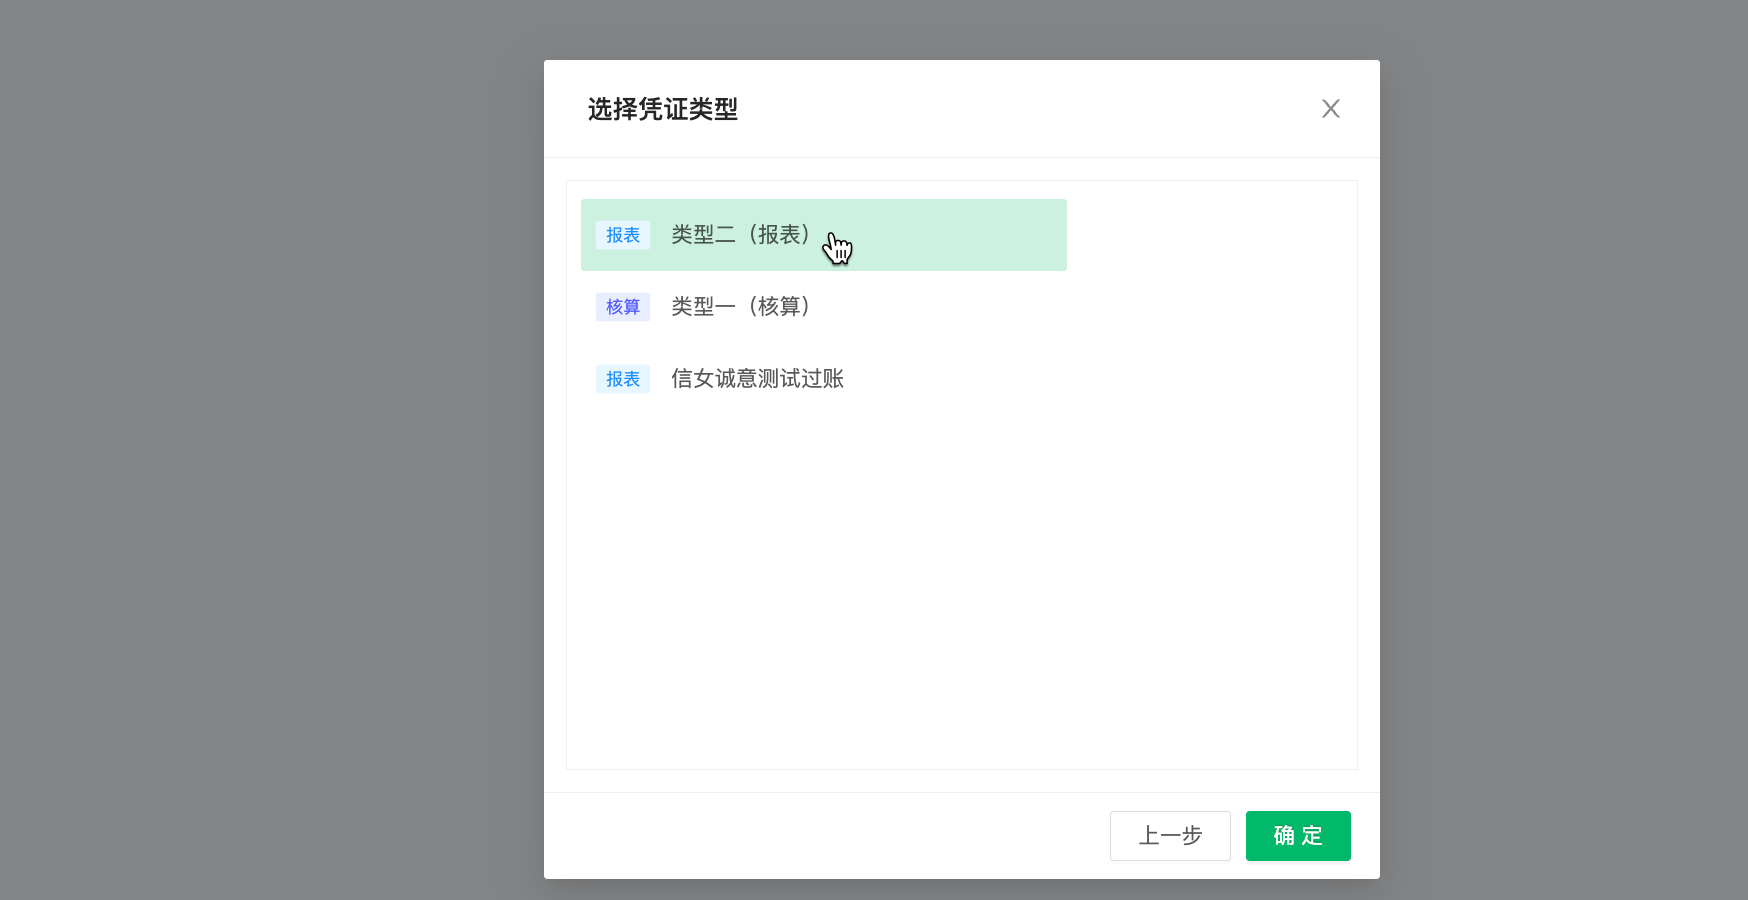
Task: Click empty list panel area right of rows
Action: (x=1210, y=300)
